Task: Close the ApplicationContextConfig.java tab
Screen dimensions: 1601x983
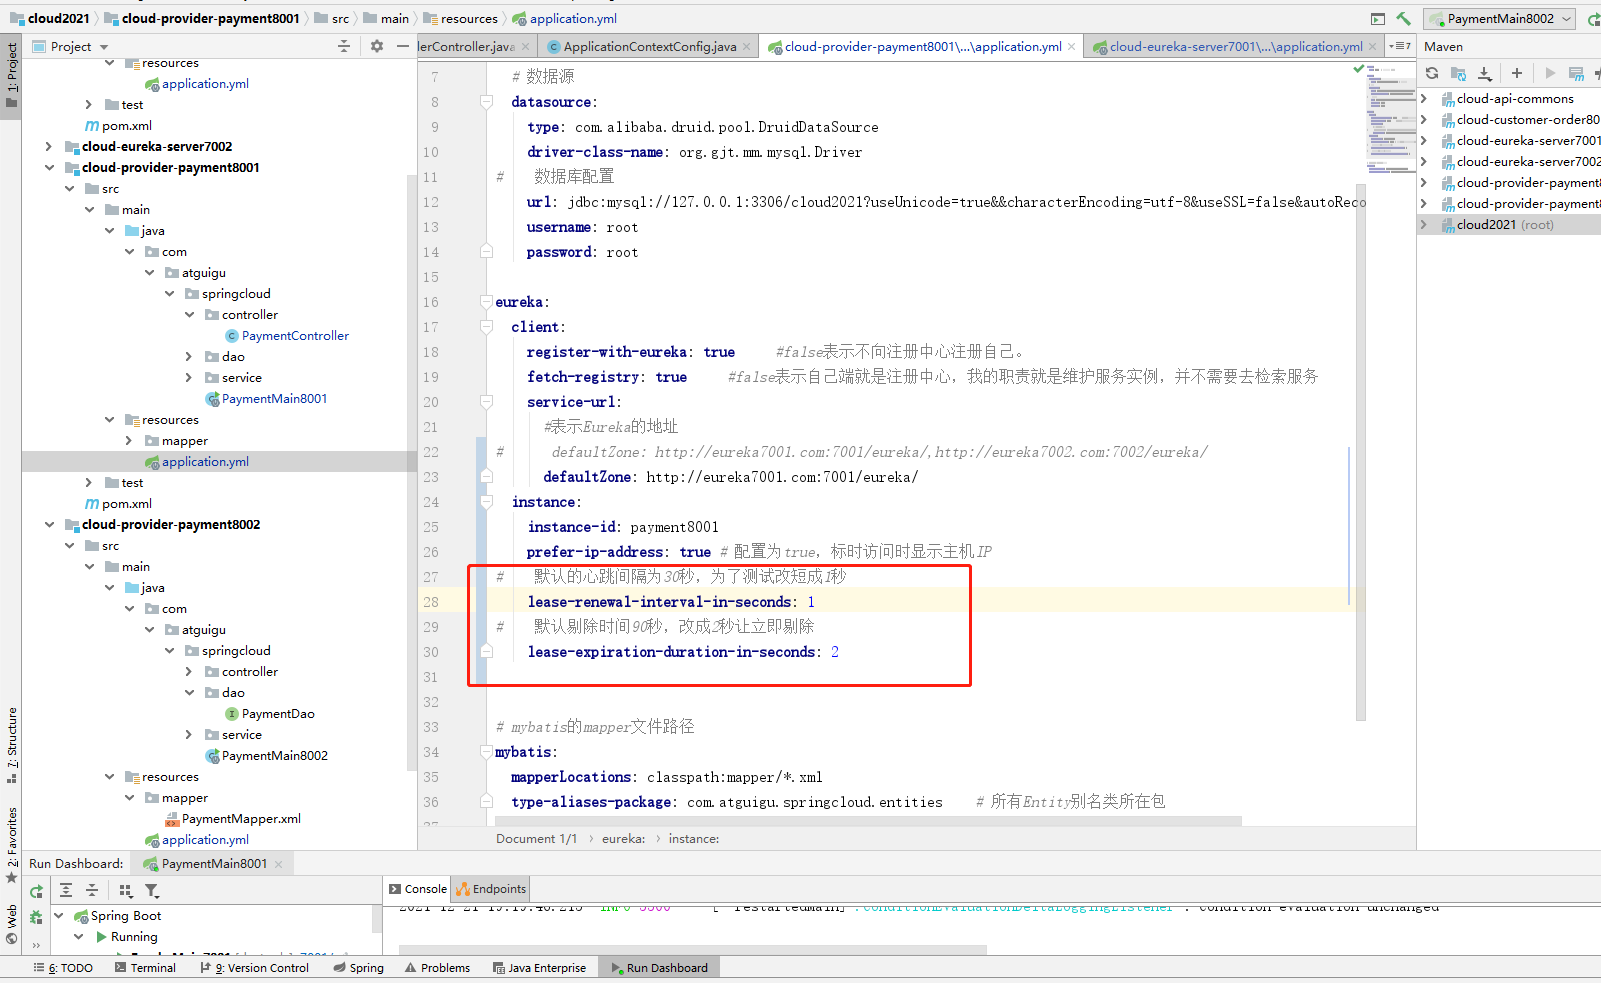Action: coord(746,47)
